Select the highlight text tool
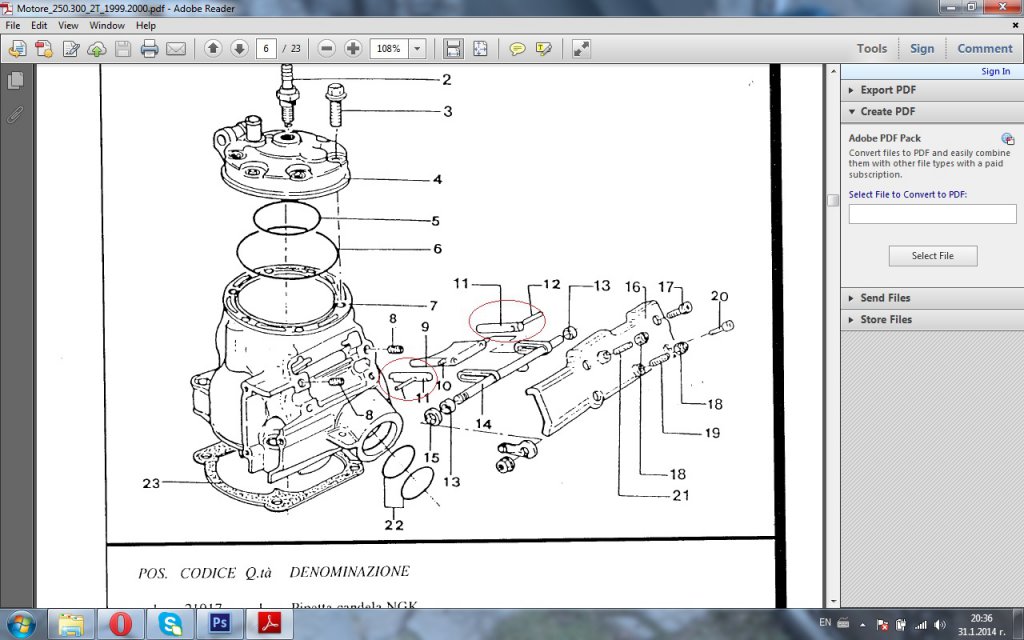Viewport: 1024px width, 640px height. 544,48
